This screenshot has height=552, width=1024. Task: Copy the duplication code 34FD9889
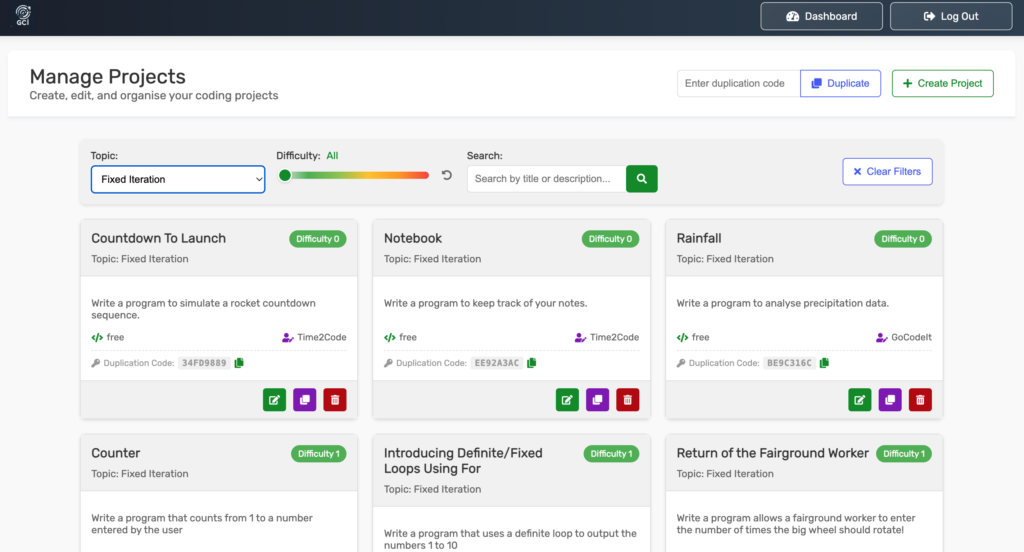pyautogui.click(x=239, y=363)
